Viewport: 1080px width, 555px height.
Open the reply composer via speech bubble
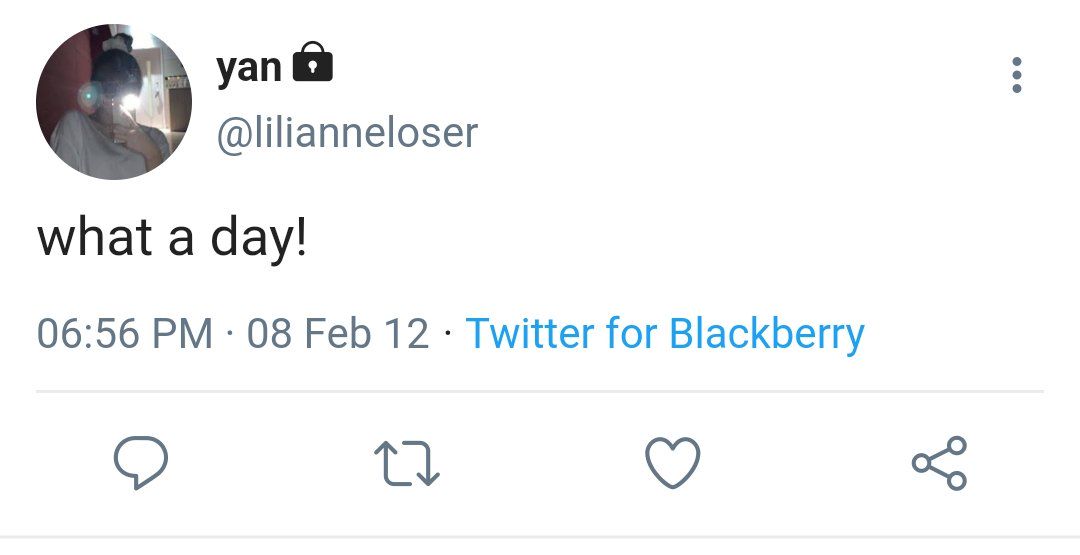[x=139, y=461]
